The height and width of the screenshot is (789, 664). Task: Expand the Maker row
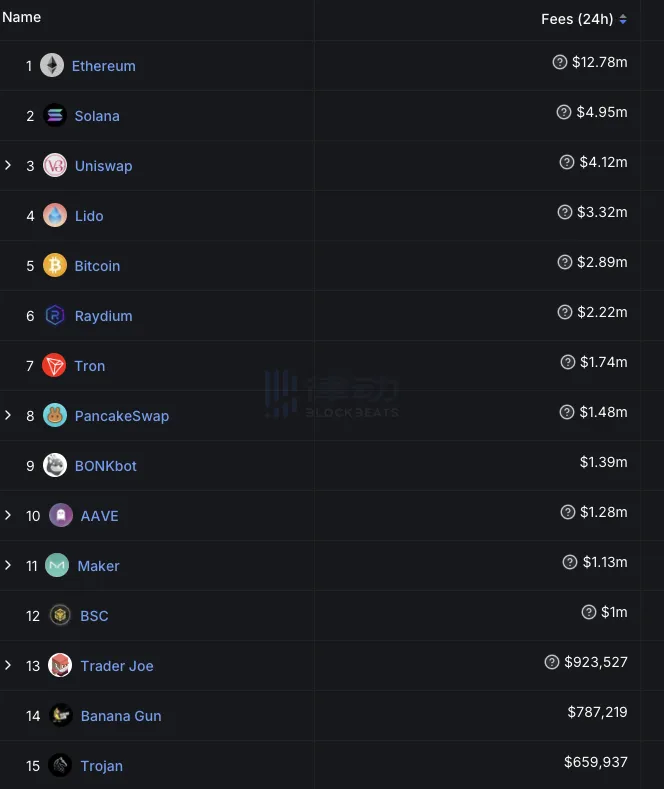tap(8, 565)
